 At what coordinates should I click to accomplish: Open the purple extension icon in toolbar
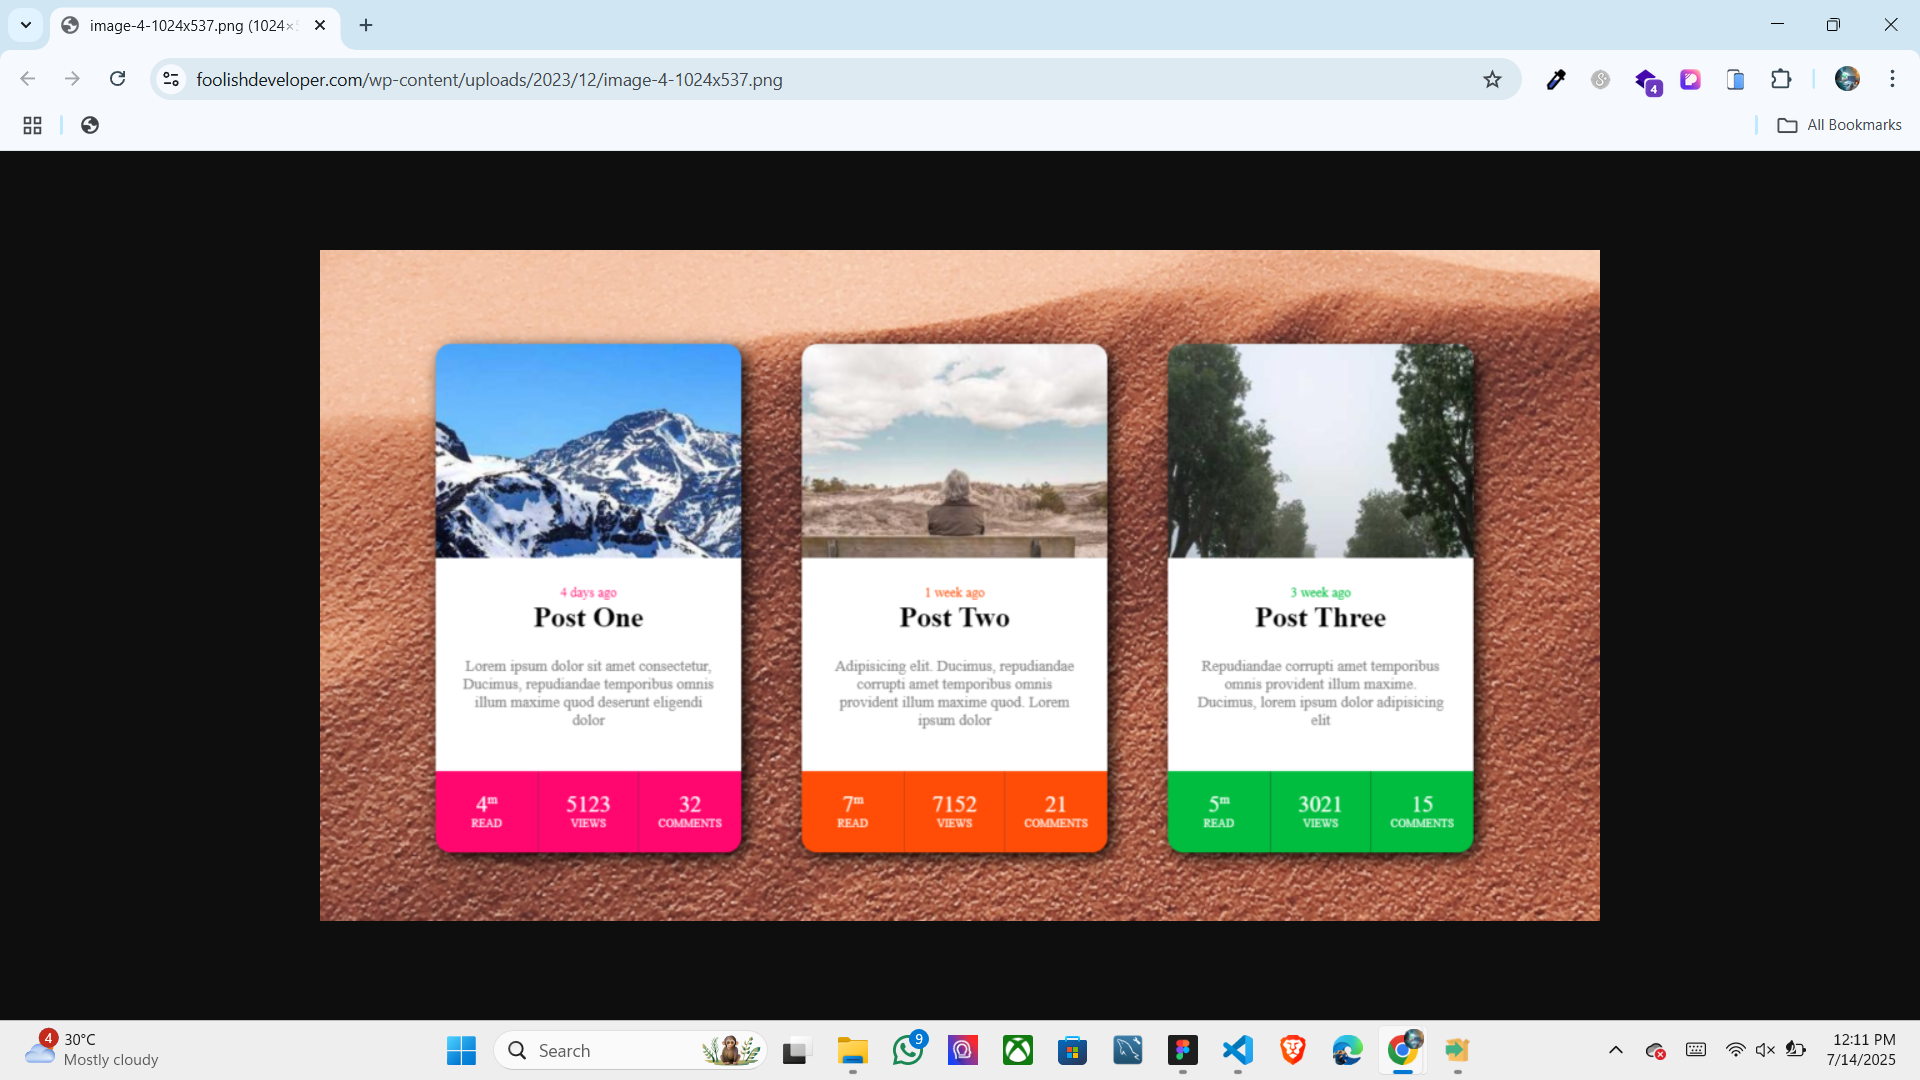coord(1690,79)
